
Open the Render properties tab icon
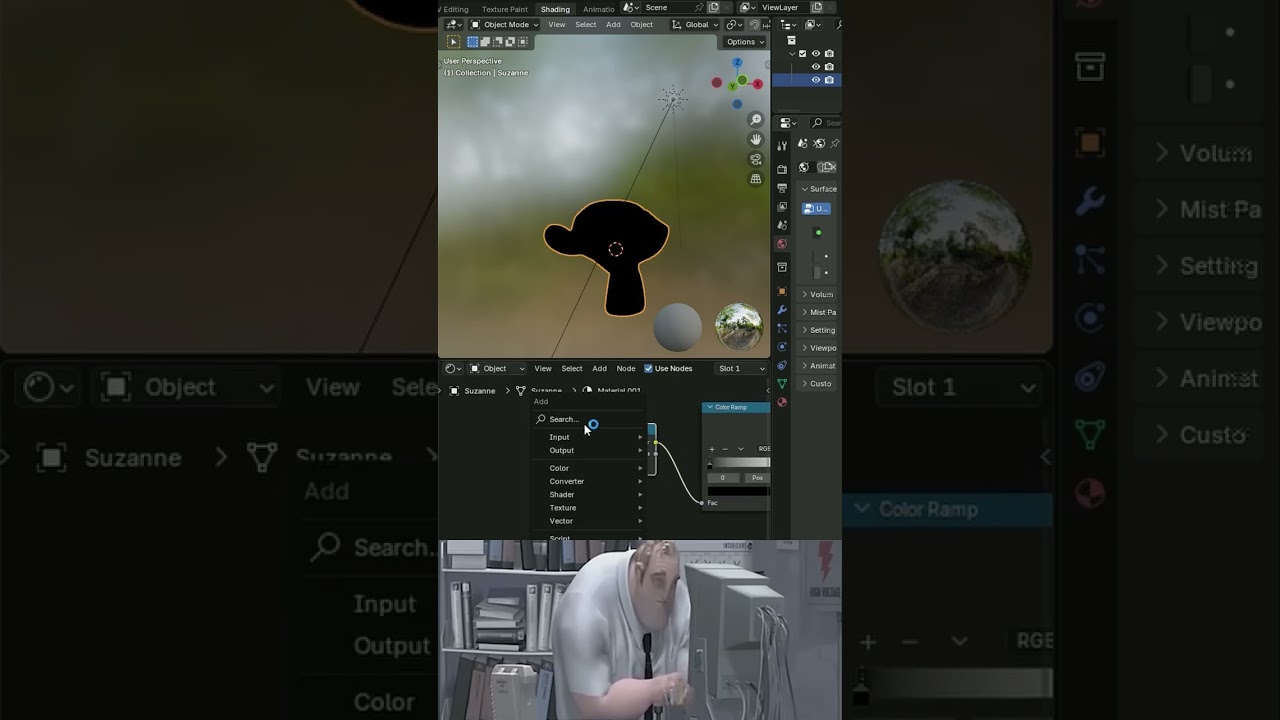tap(782, 169)
